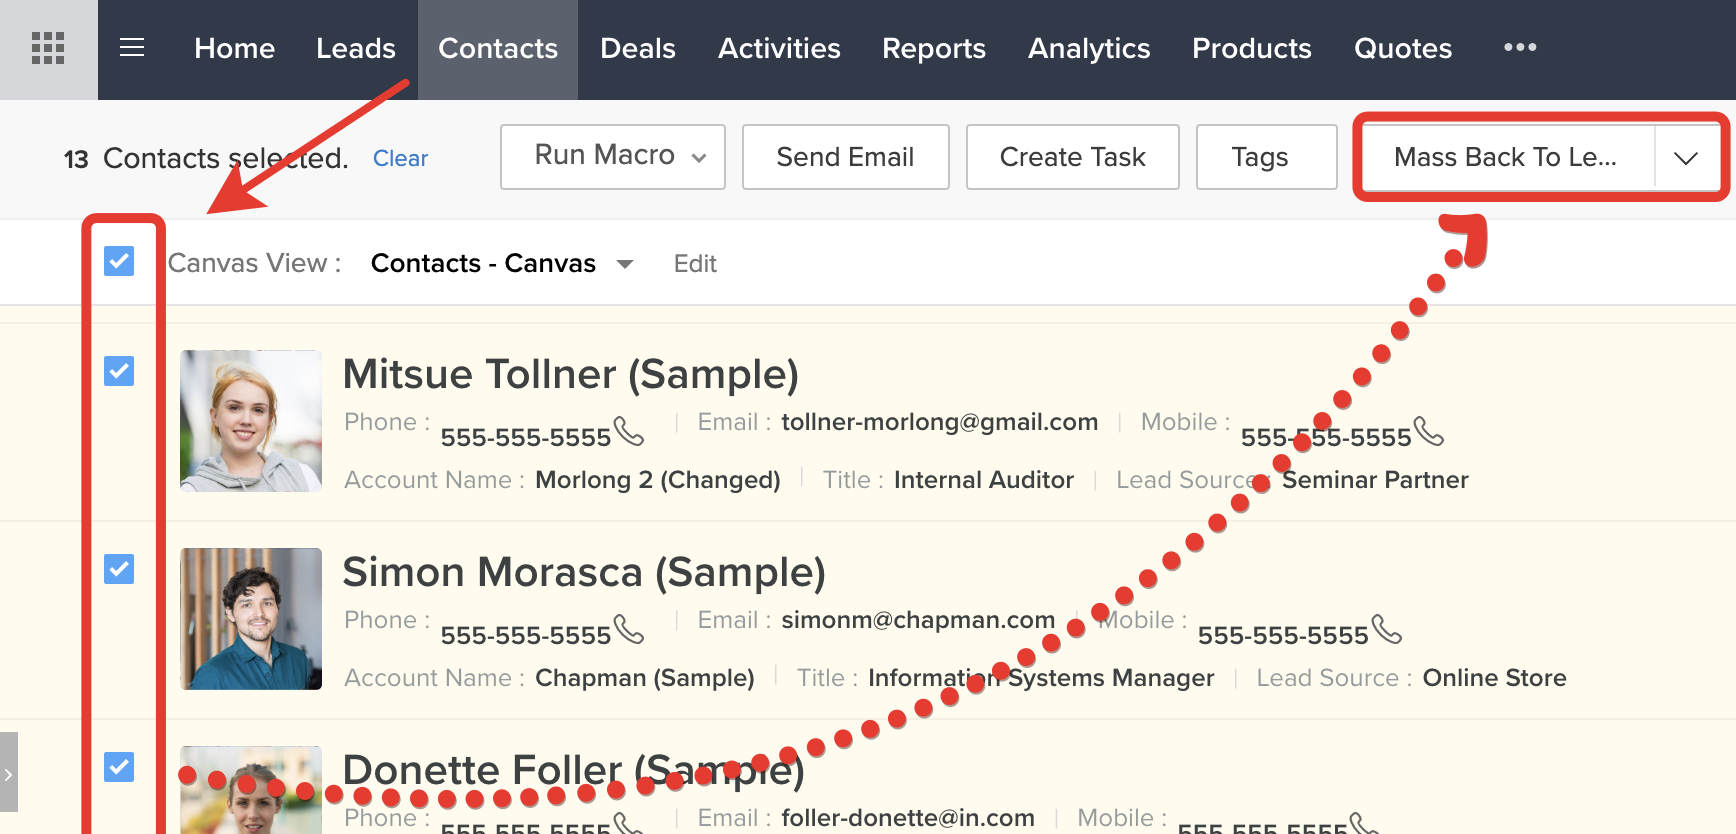Call Simon Morasca's phone number icon

629,629
